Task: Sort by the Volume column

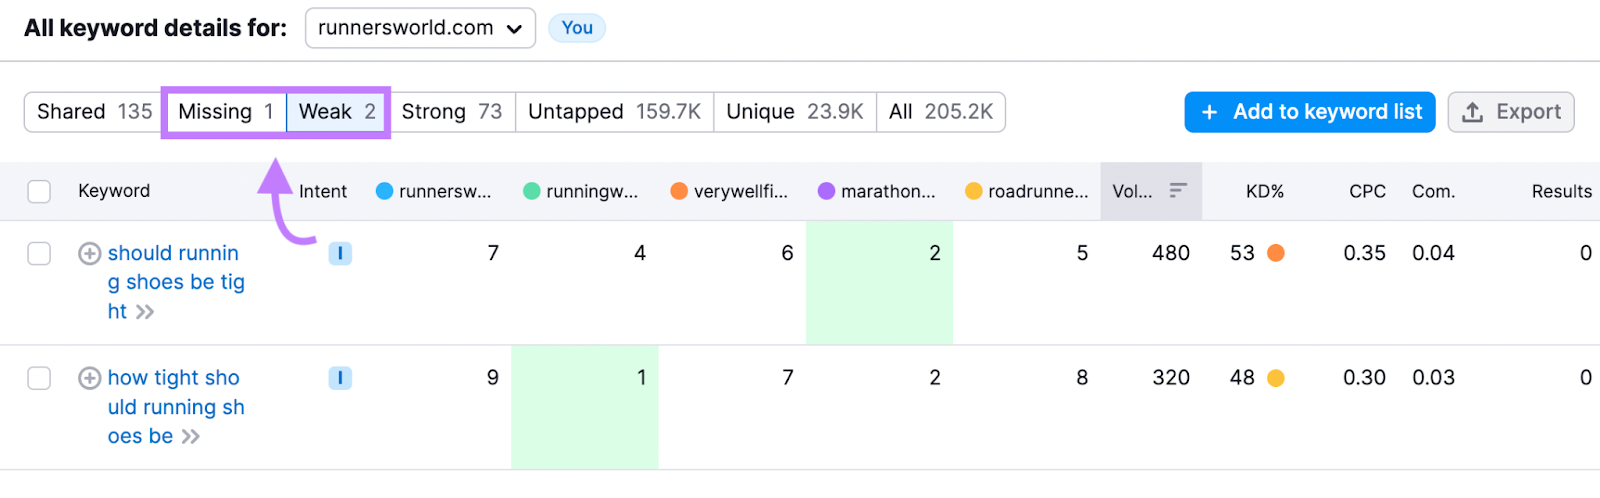Action: 1151,191
